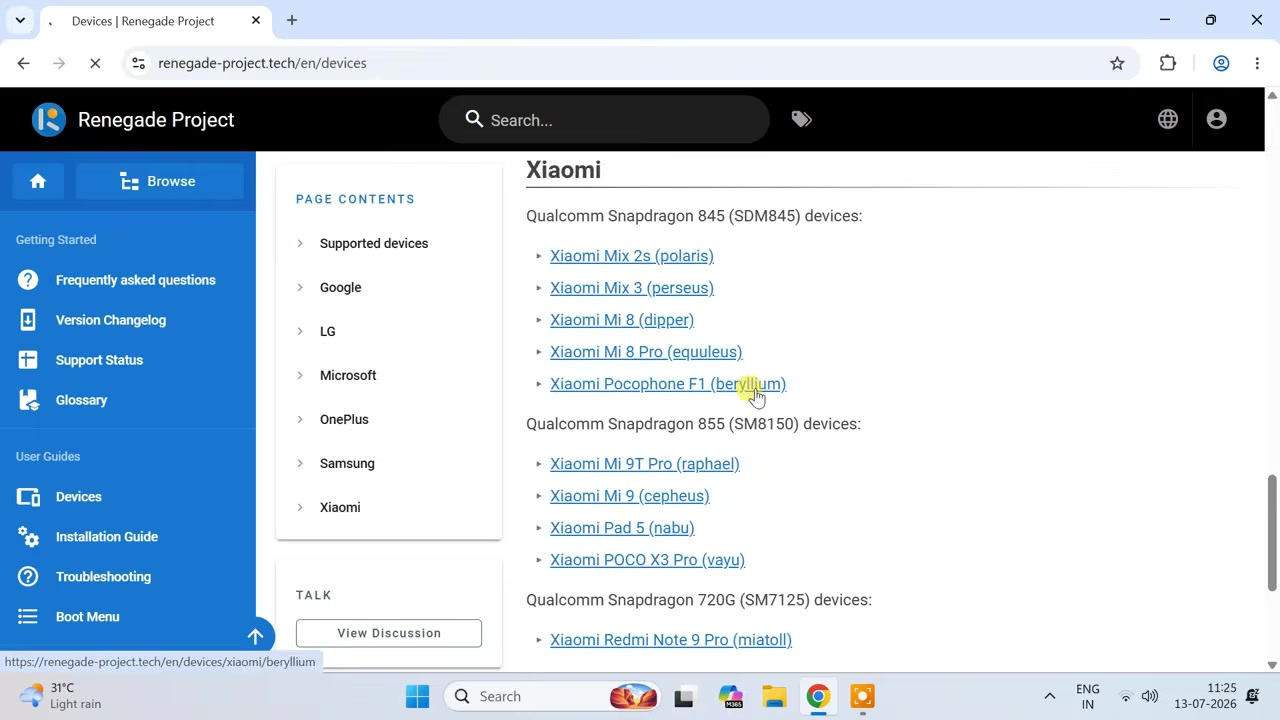Expand the Xiaomi contents entry
Viewport: 1280px width, 720px height.
300,507
